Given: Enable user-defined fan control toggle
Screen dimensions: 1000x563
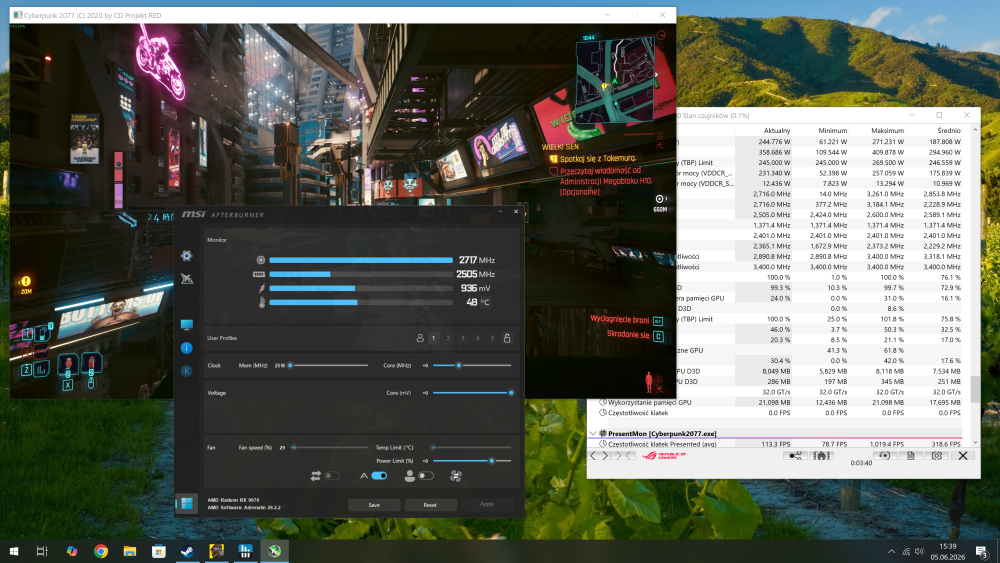Looking at the screenshot, I should [426, 476].
